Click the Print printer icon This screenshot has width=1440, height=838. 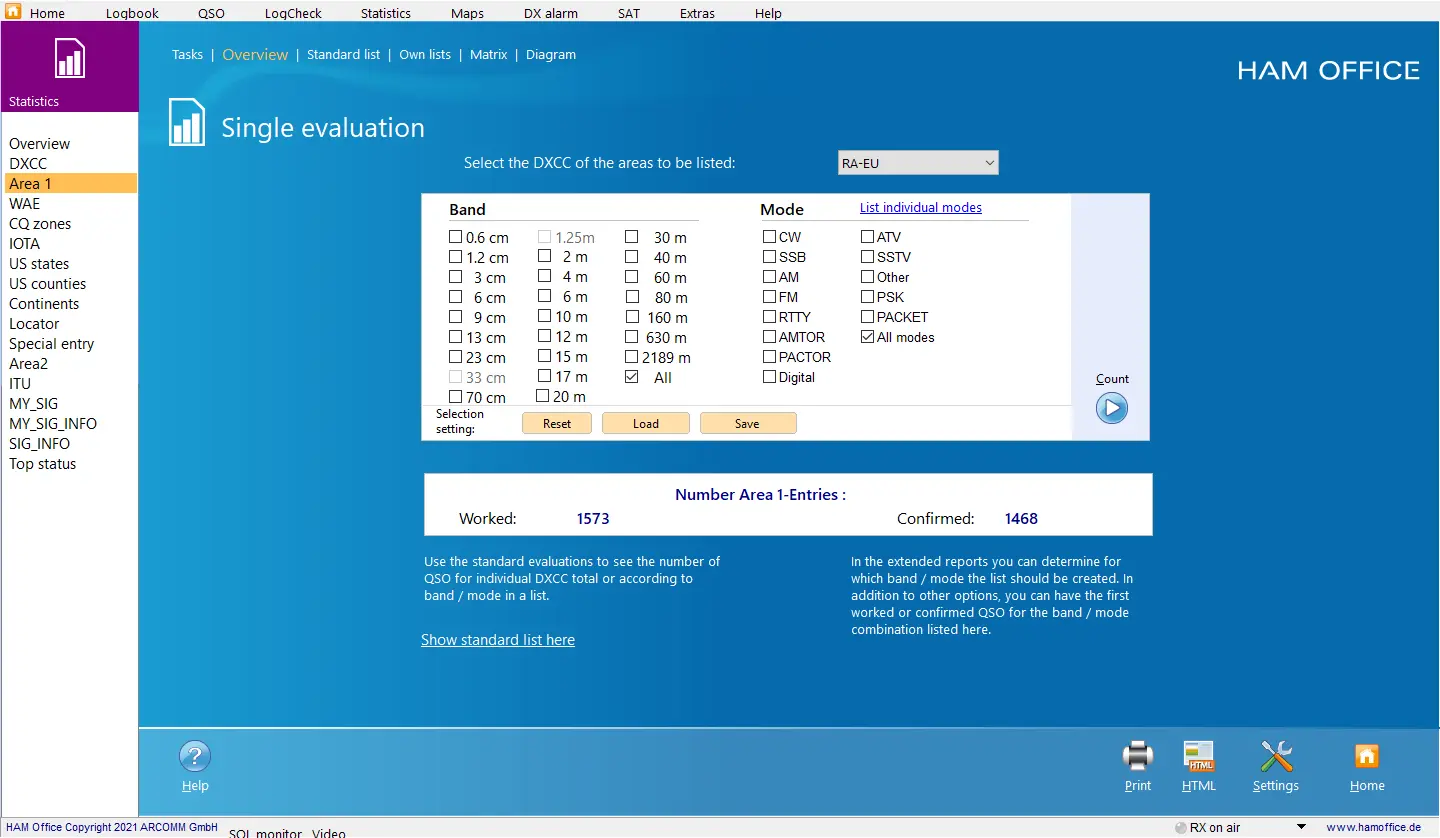[x=1138, y=755]
